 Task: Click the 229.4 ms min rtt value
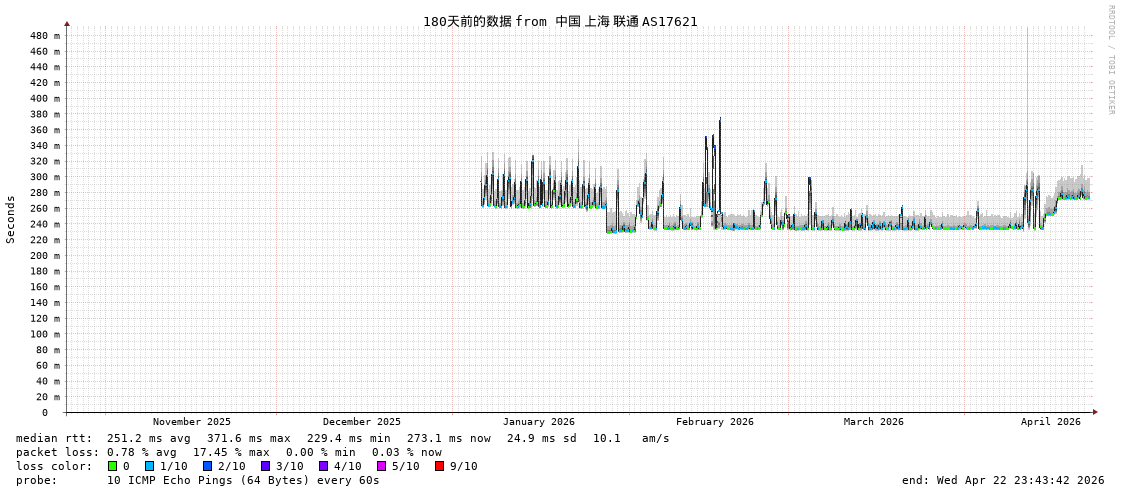pos(349,438)
